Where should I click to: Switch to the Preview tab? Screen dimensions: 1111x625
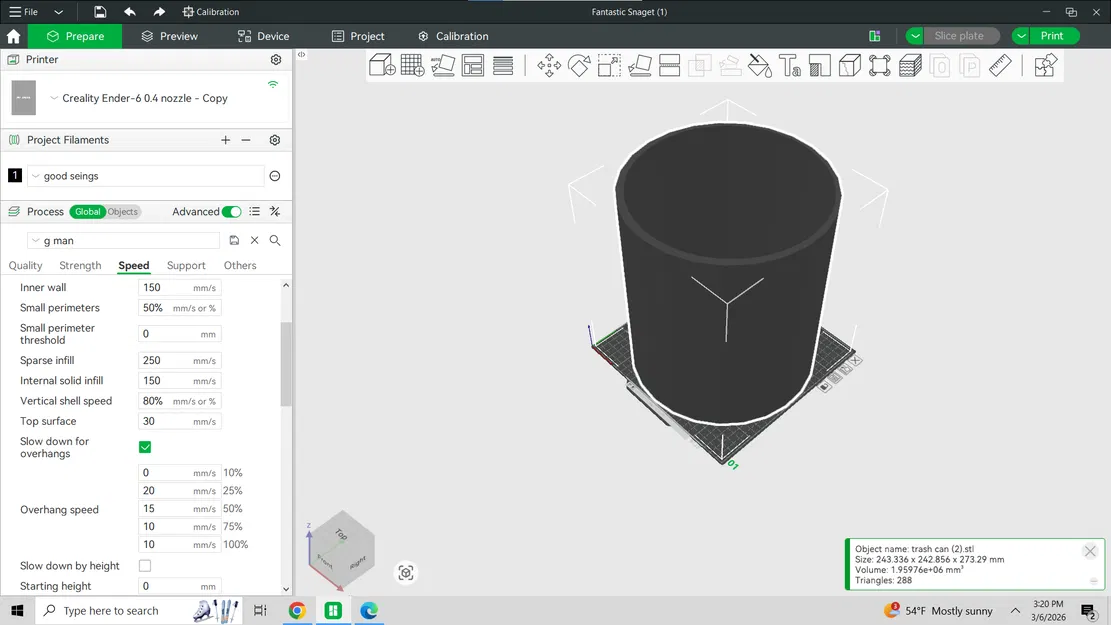coord(169,36)
